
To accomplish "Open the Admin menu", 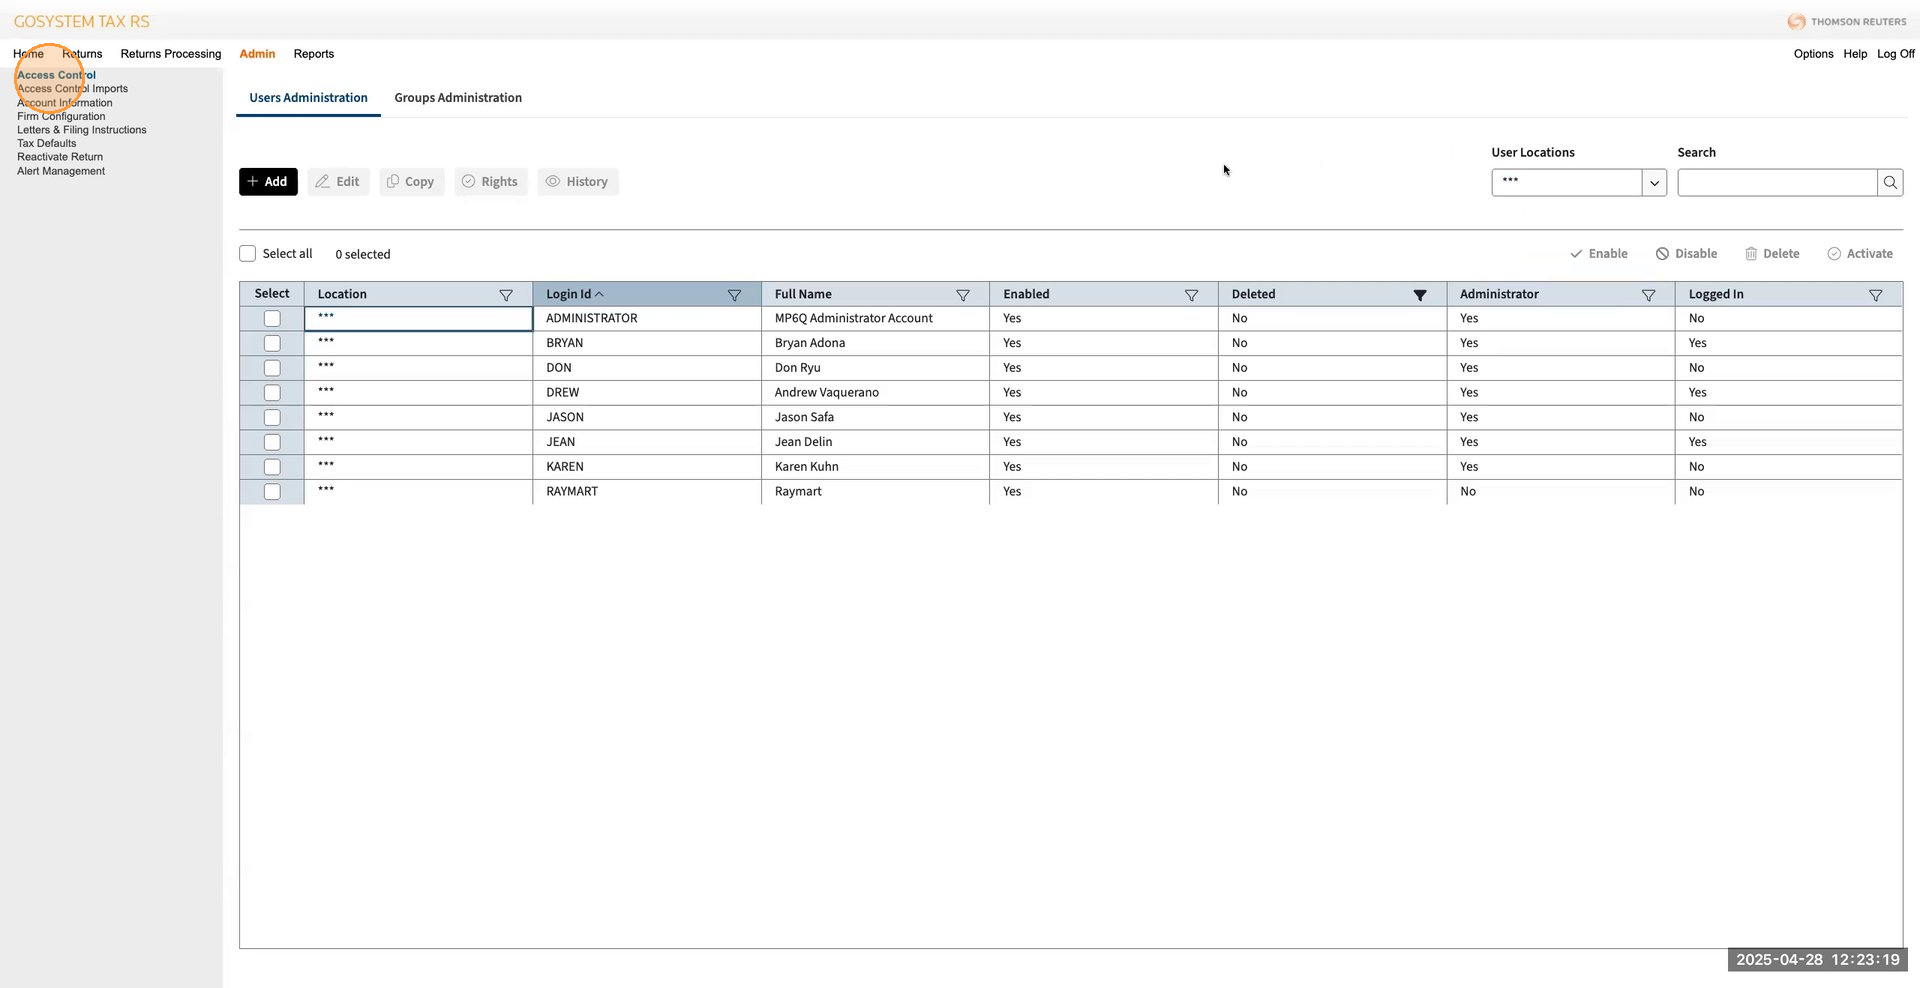I will (257, 54).
